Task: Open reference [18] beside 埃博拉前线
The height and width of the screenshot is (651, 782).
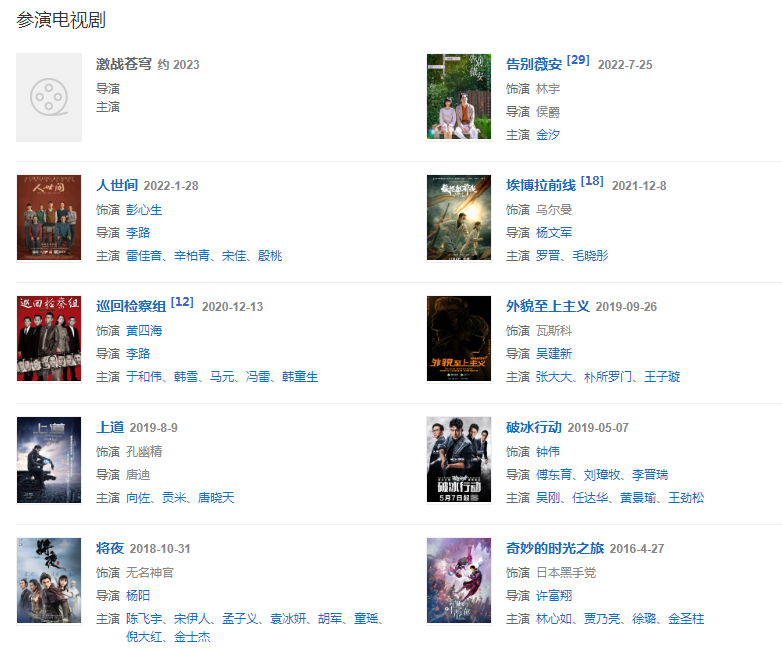Action: click(x=592, y=181)
